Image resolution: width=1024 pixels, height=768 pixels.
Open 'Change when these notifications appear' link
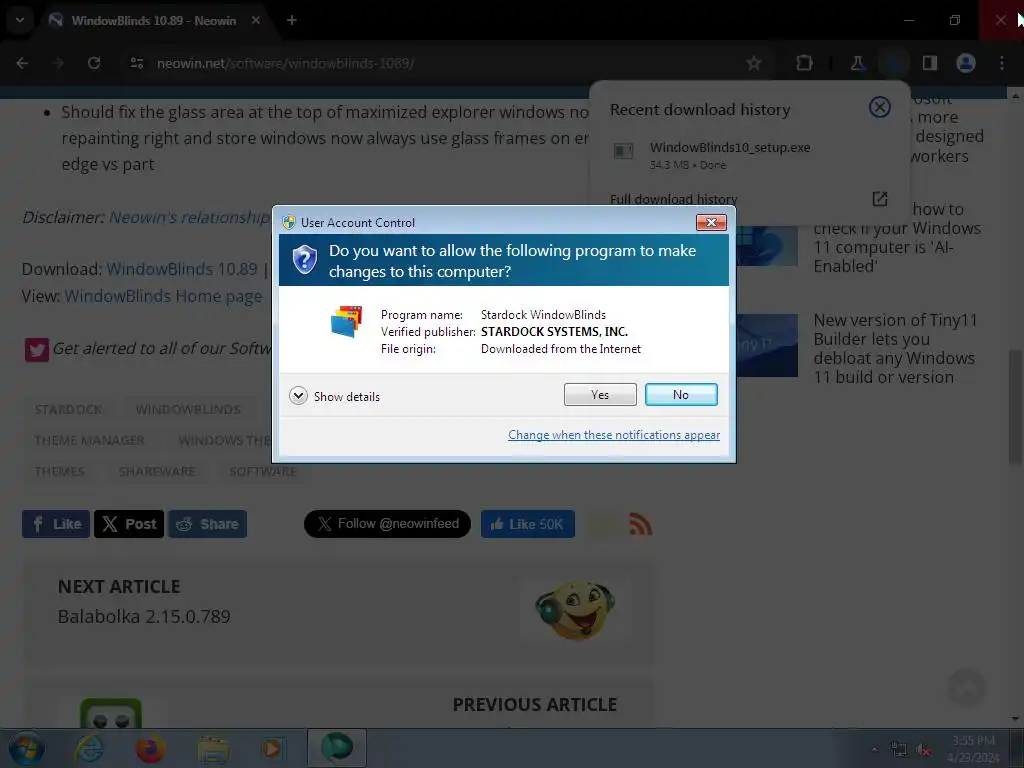click(x=614, y=435)
